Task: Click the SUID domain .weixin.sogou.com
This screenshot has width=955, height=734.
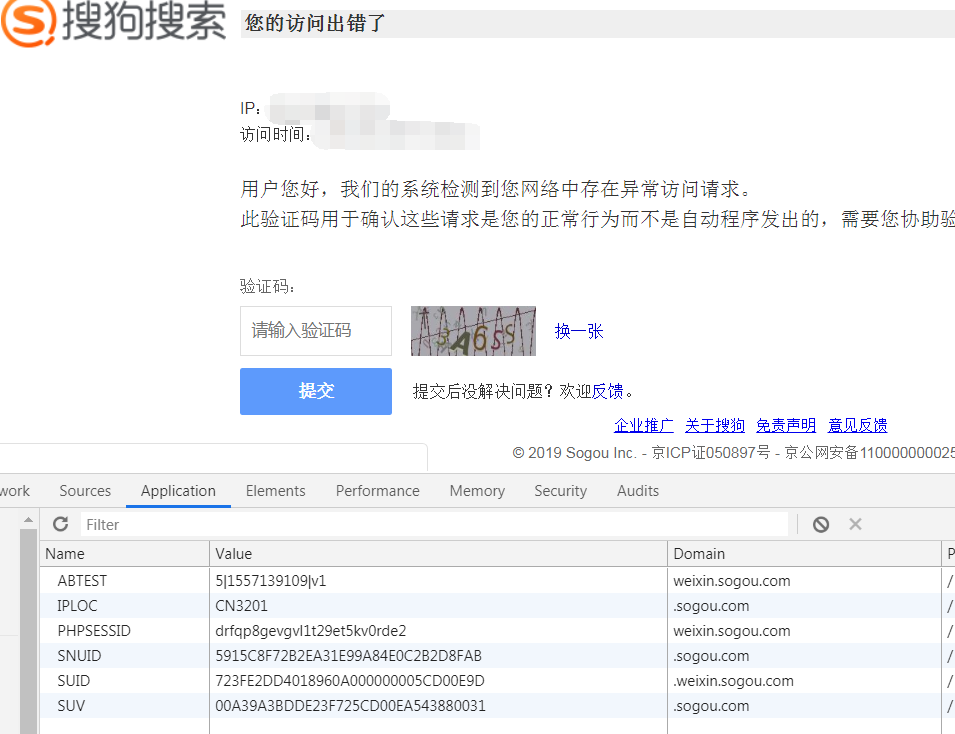Action: [733, 681]
